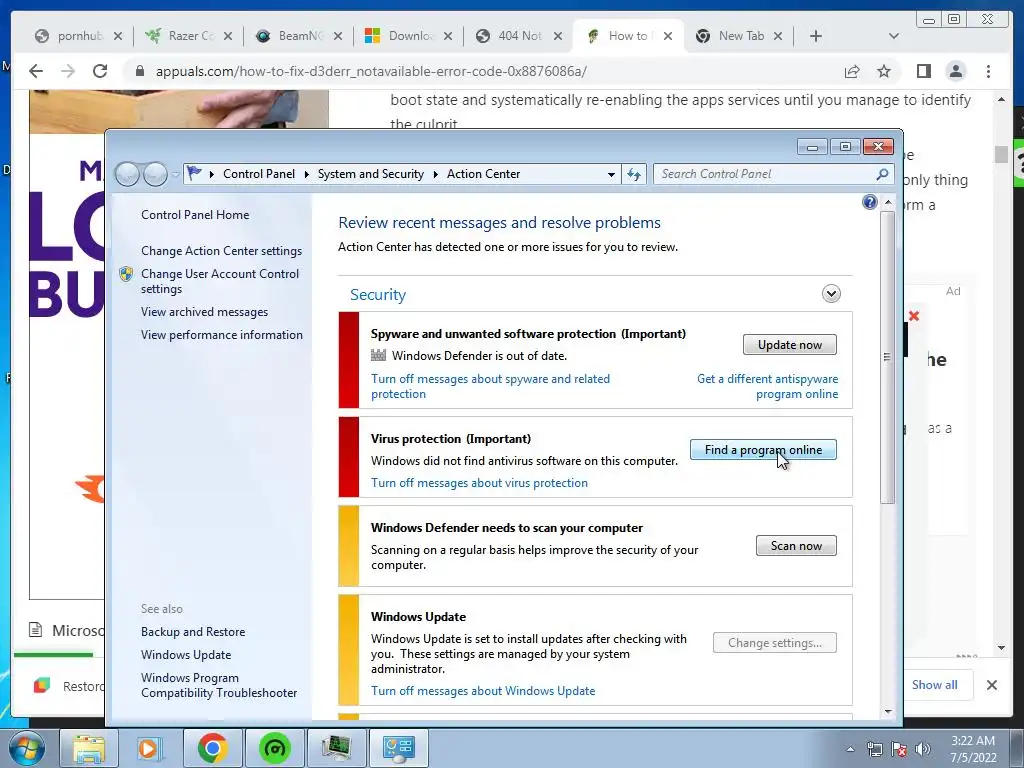The image size is (1024, 768).
Task: Click Chrome's reload page icon
Action: coord(100,71)
